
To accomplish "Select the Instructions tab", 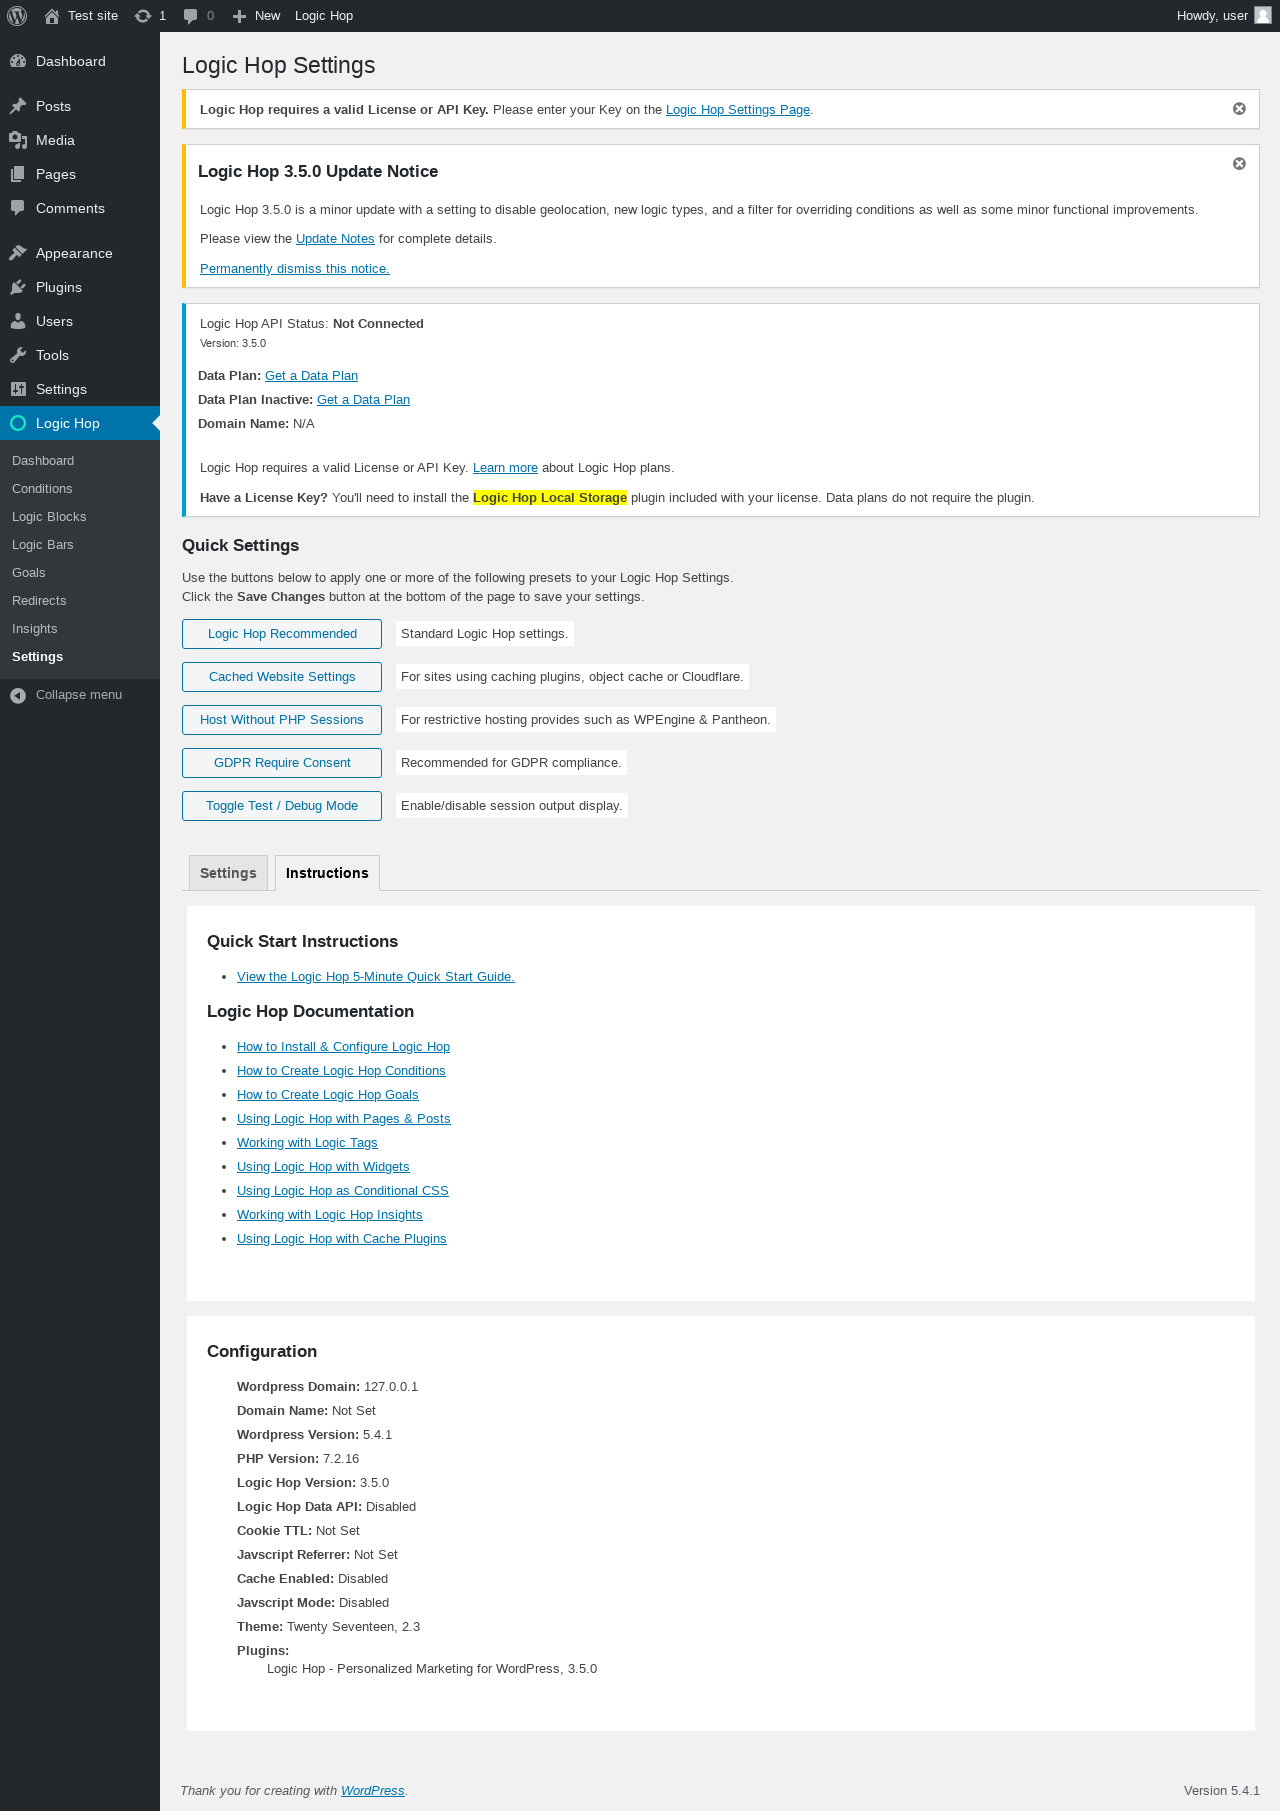I will tap(327, 873).
